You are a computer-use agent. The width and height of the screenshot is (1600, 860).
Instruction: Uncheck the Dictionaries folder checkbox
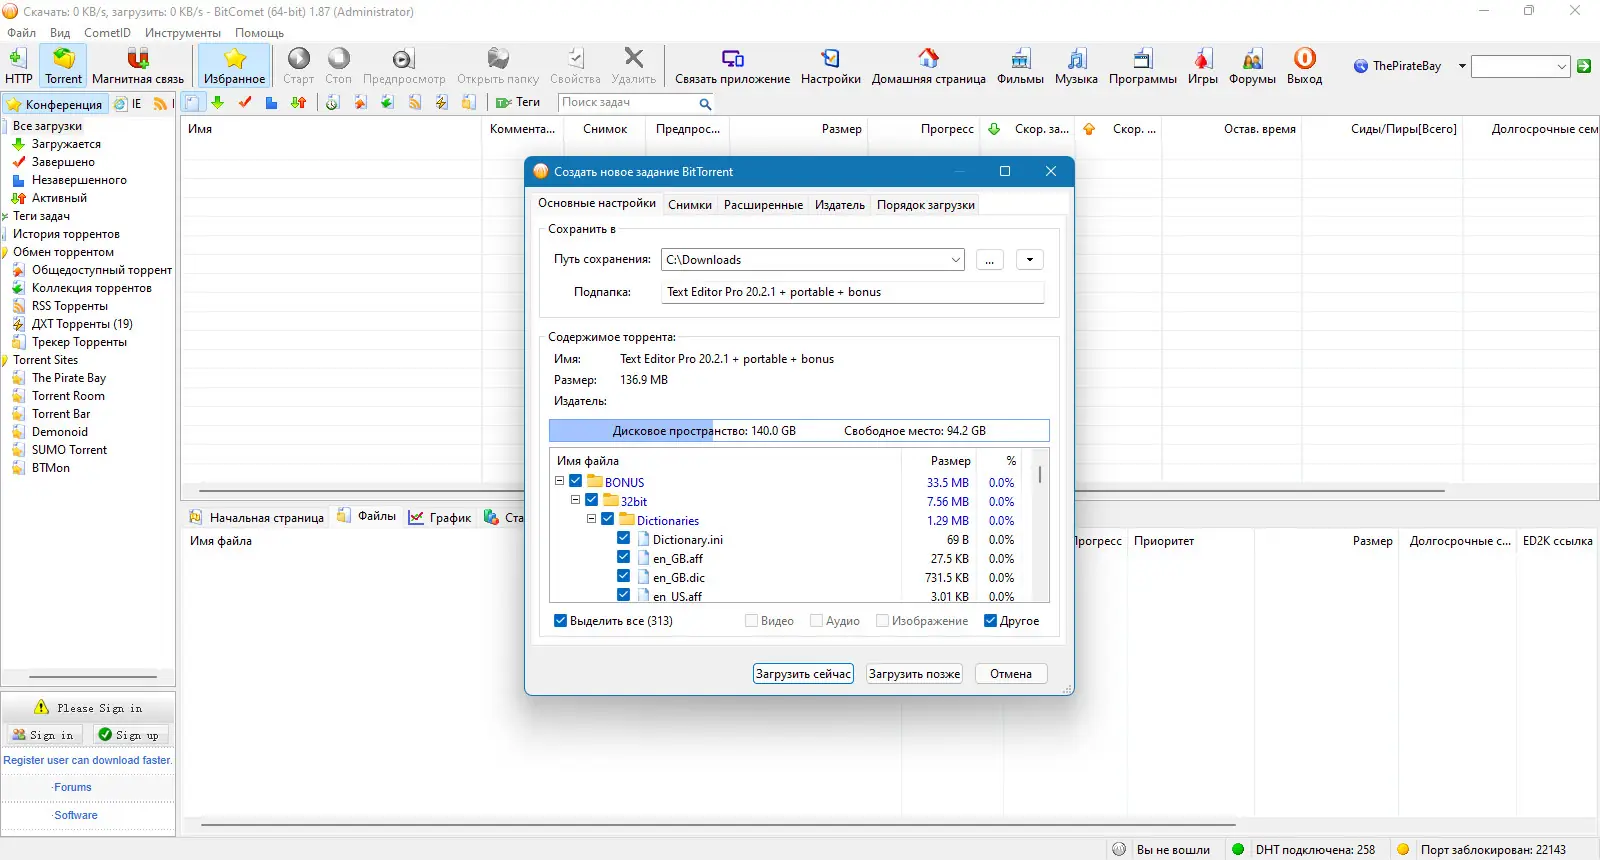tap(608, 519)
